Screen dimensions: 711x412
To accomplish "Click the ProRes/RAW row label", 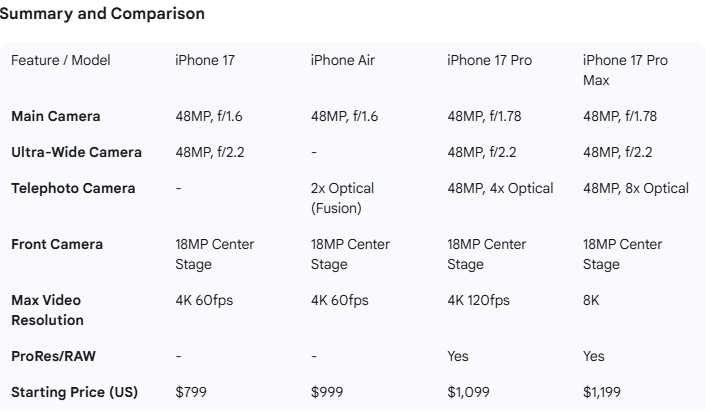I will pos(53,356).
